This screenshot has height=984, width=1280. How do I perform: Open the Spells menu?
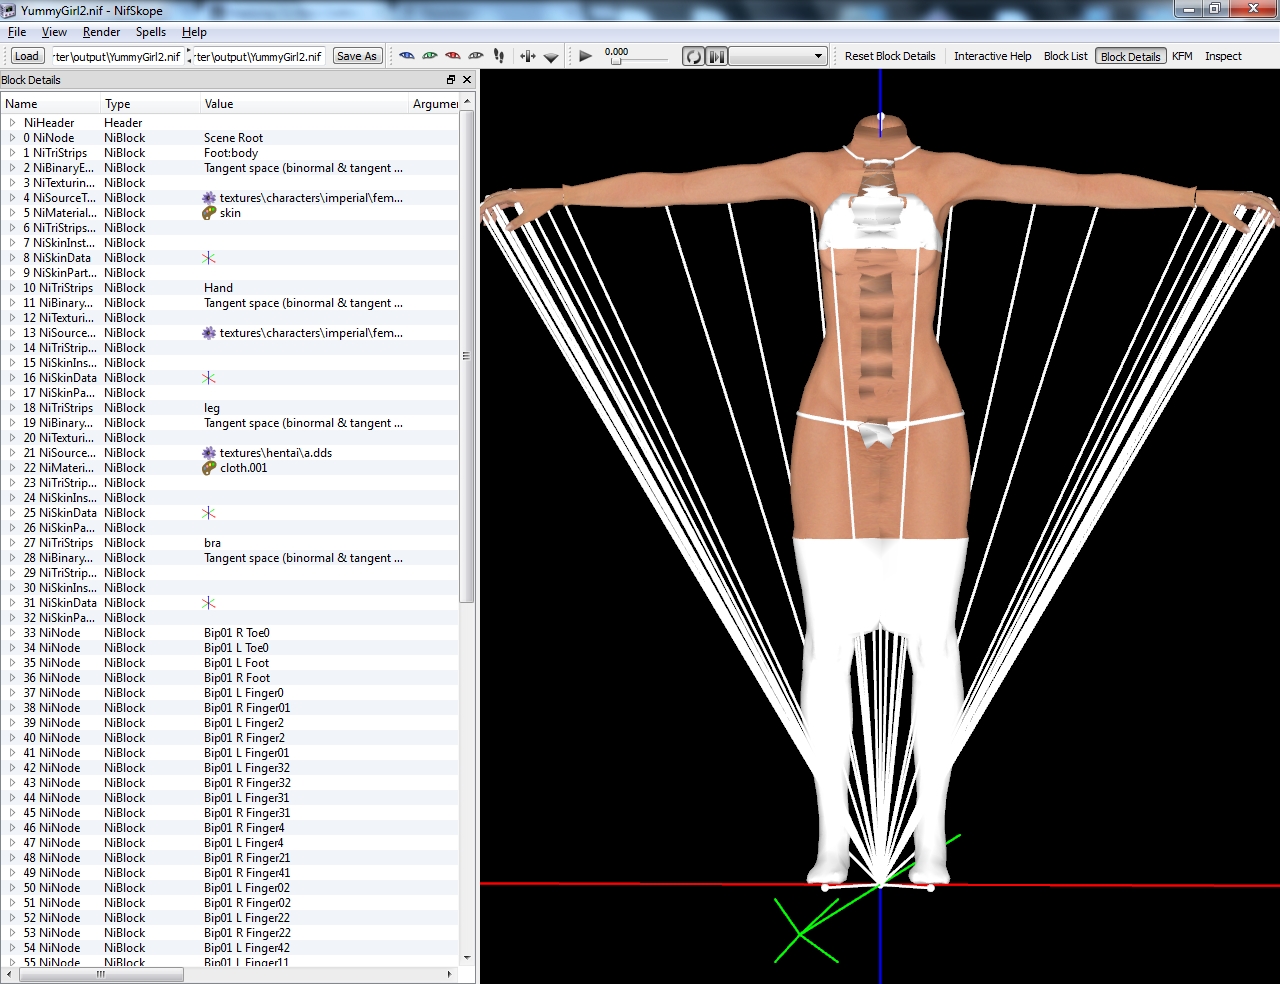151,32
